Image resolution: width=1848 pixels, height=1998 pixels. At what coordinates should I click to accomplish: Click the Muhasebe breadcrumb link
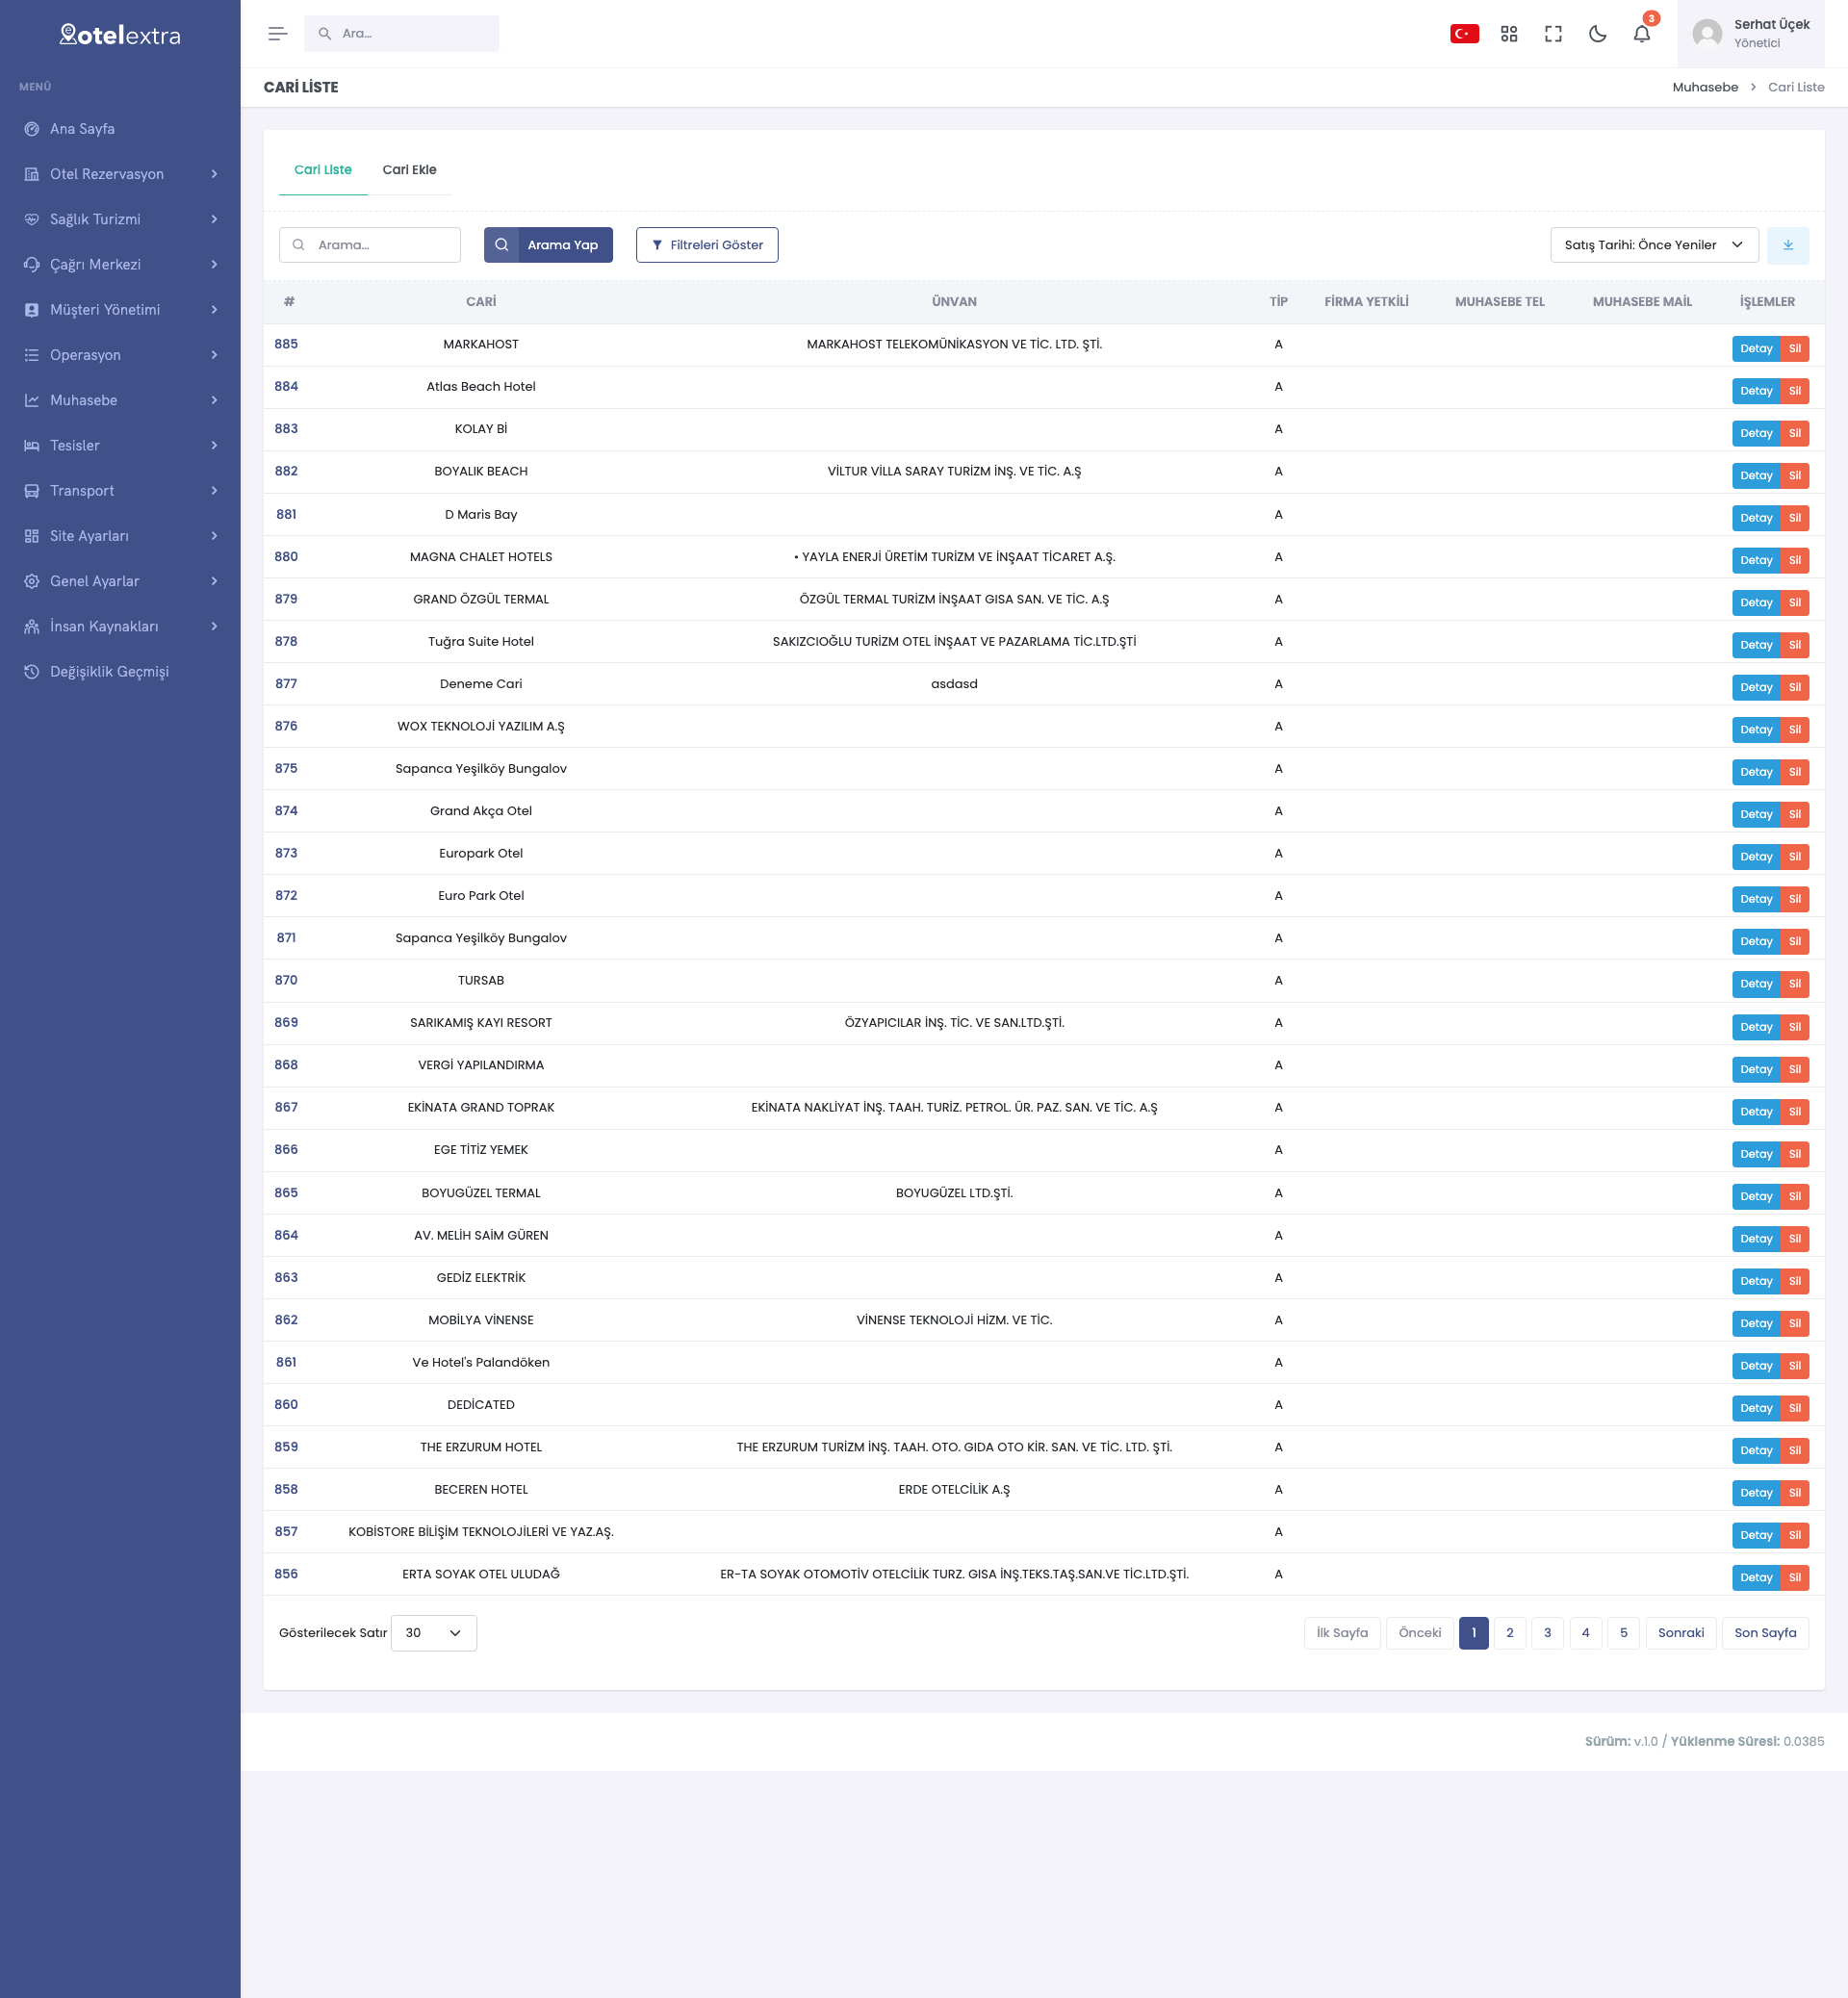(1705, 87)
